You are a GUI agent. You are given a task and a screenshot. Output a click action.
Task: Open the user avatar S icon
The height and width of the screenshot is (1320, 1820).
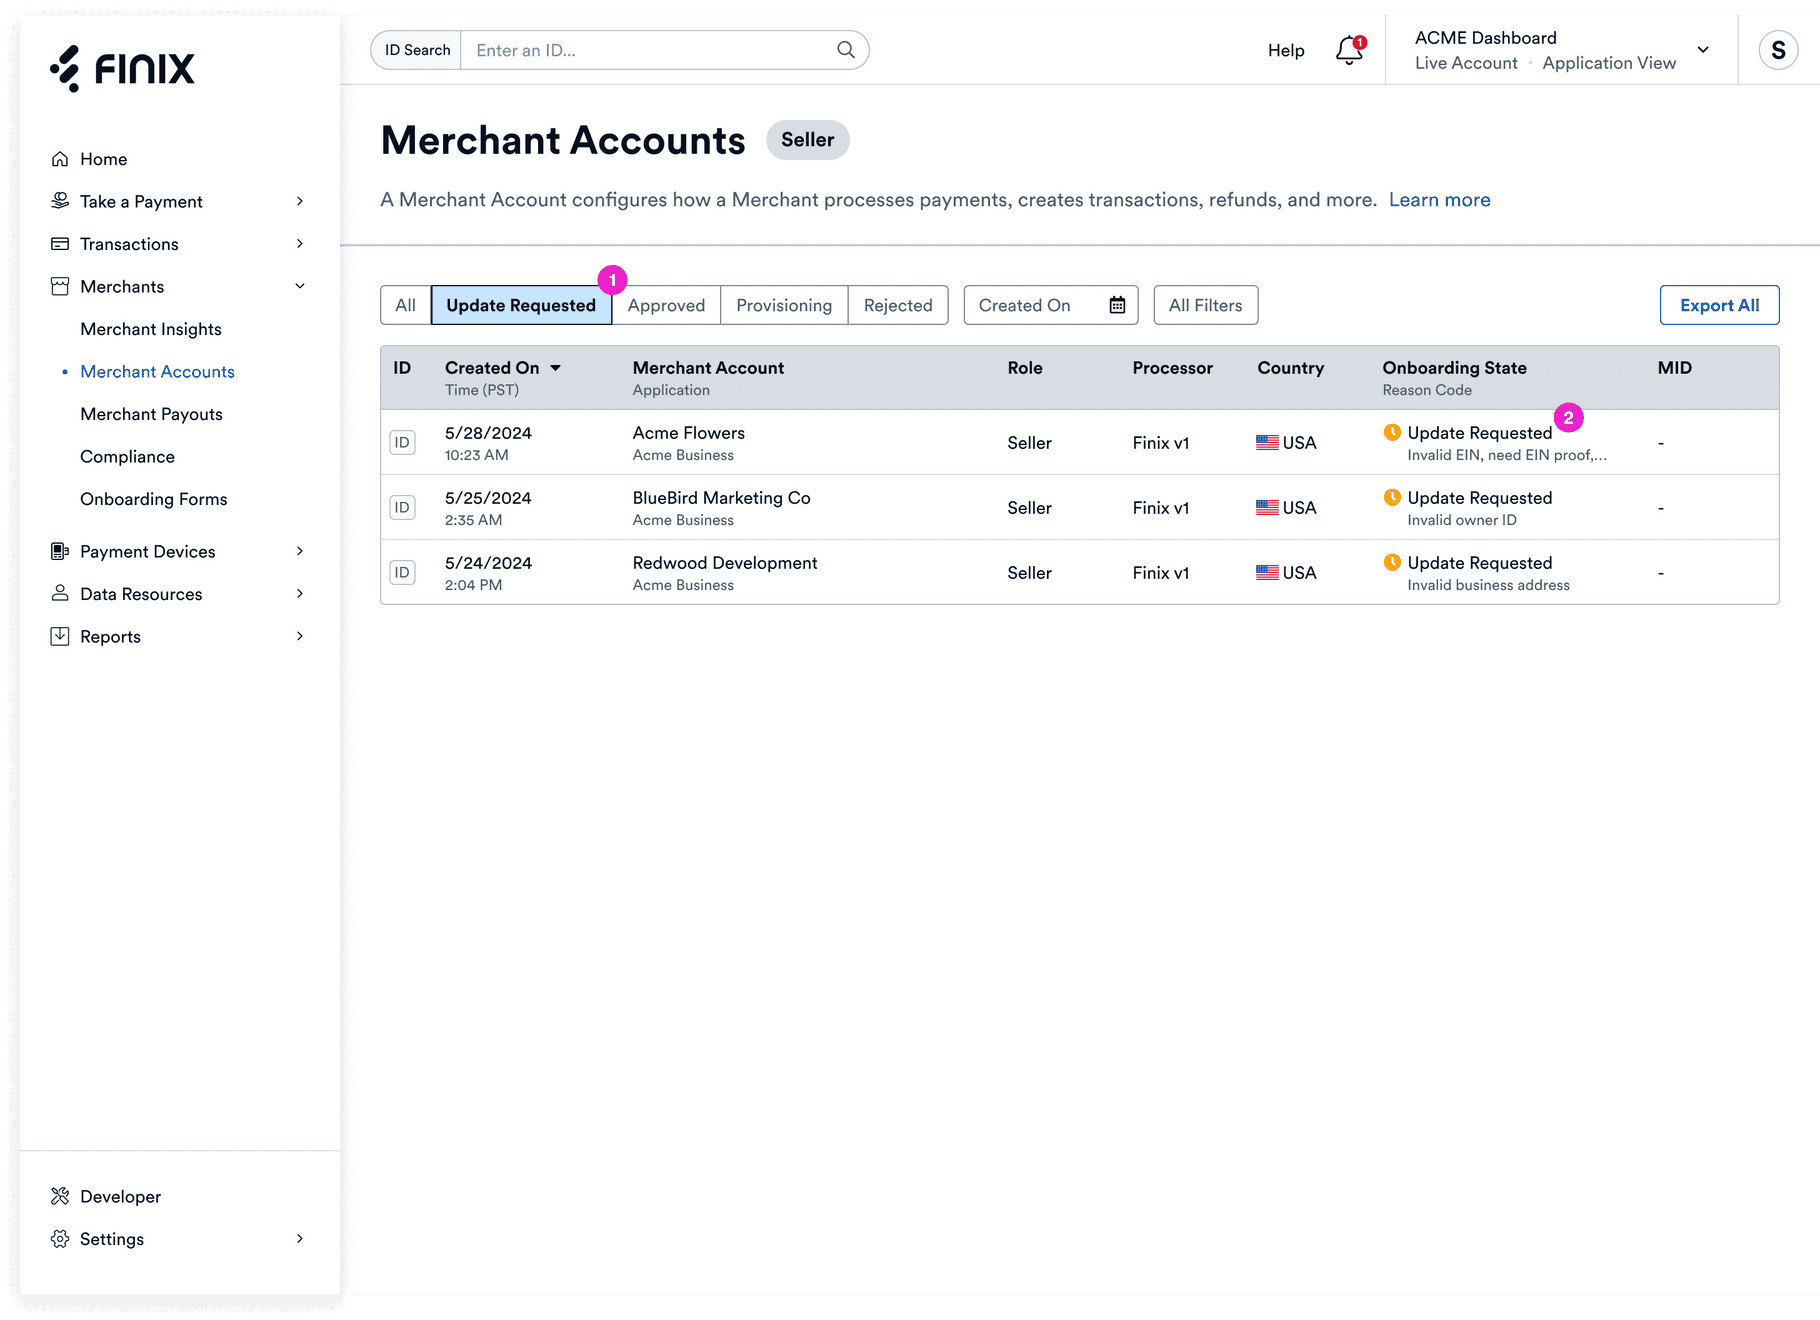(1777, 50)
